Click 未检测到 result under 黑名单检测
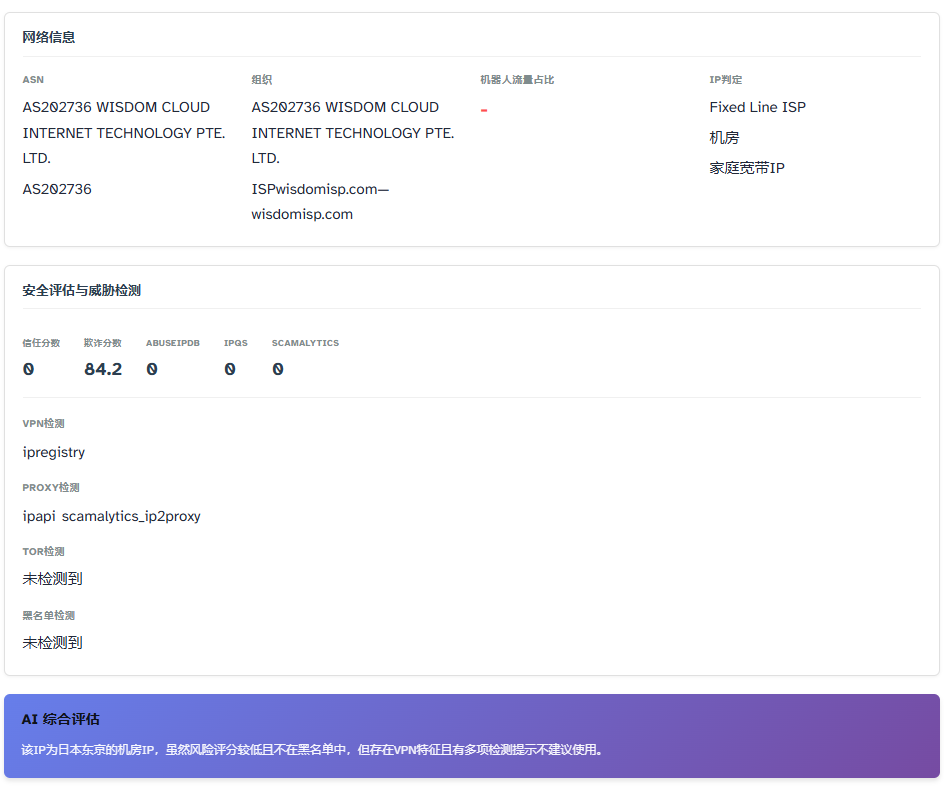Screen dimensions: 944x787 pyautogui.click(x=52, y=643)
